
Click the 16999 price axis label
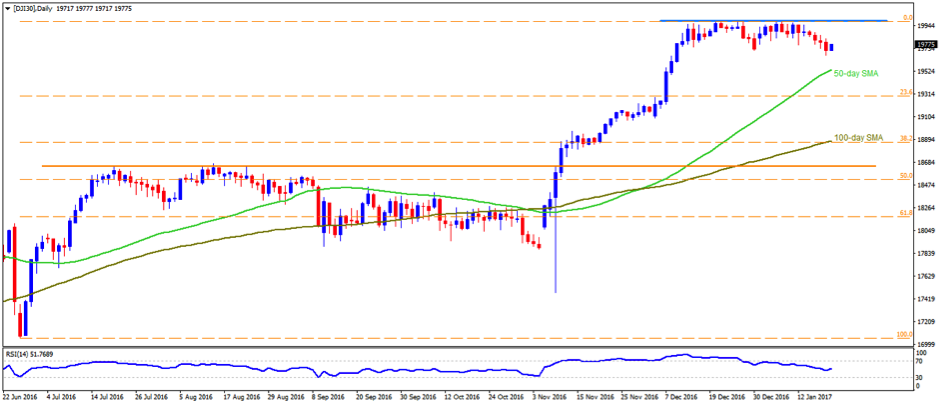[x=925, y=344]
